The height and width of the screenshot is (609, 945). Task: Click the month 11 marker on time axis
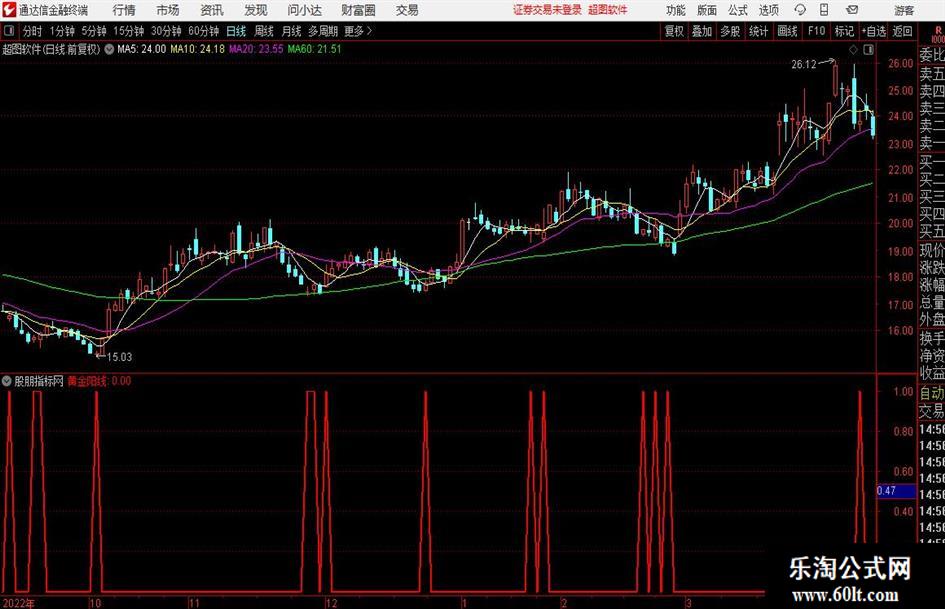[193, 603]
